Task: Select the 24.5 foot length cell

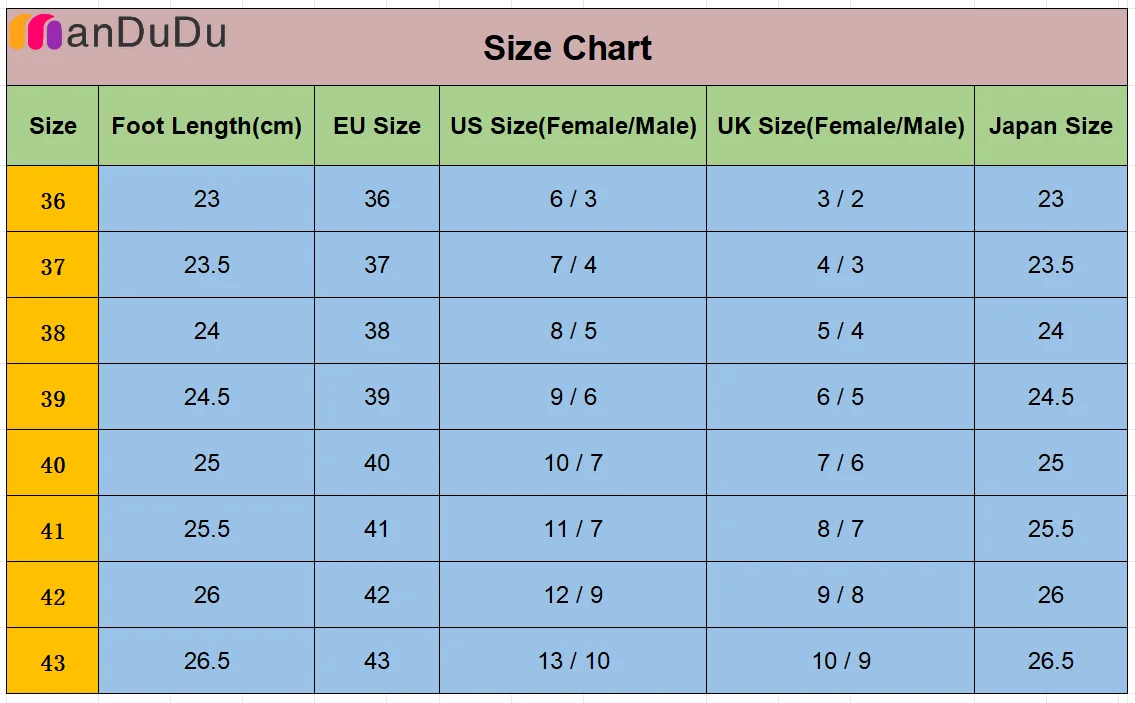Action: [x=206, y=397]
